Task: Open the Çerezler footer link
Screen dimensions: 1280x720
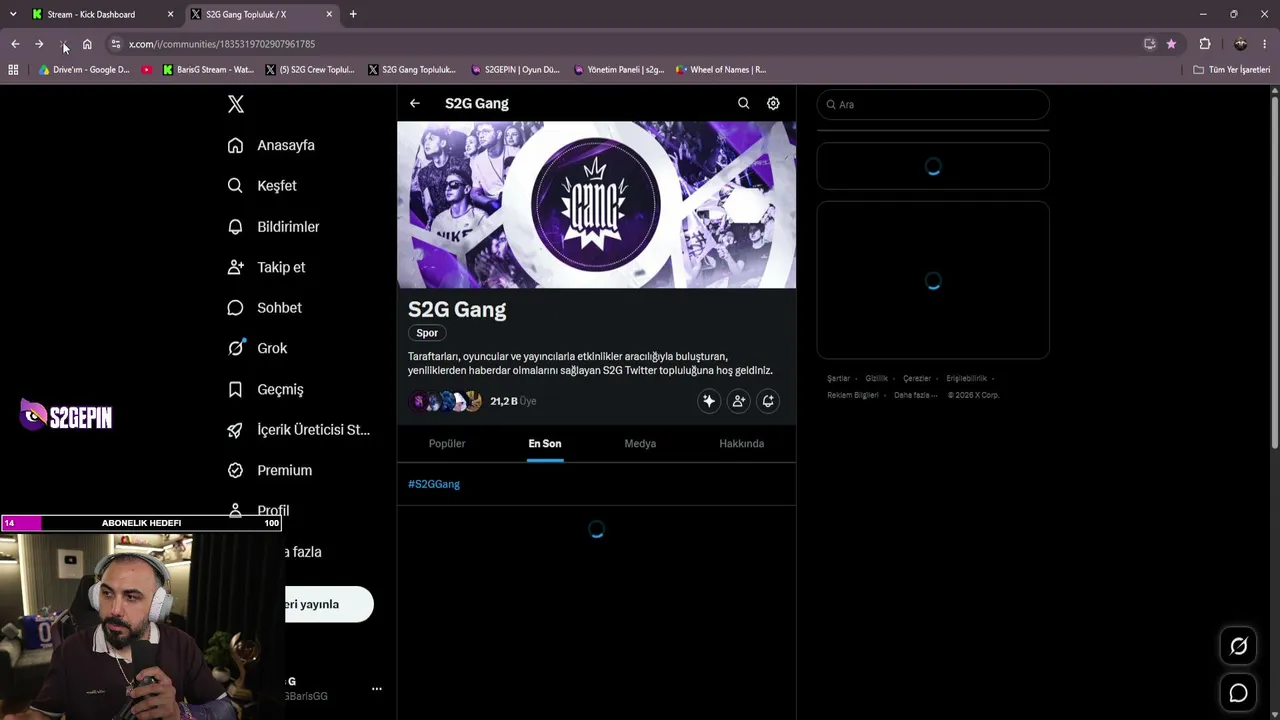Action: pyautogui.click(x=917, y=379)
